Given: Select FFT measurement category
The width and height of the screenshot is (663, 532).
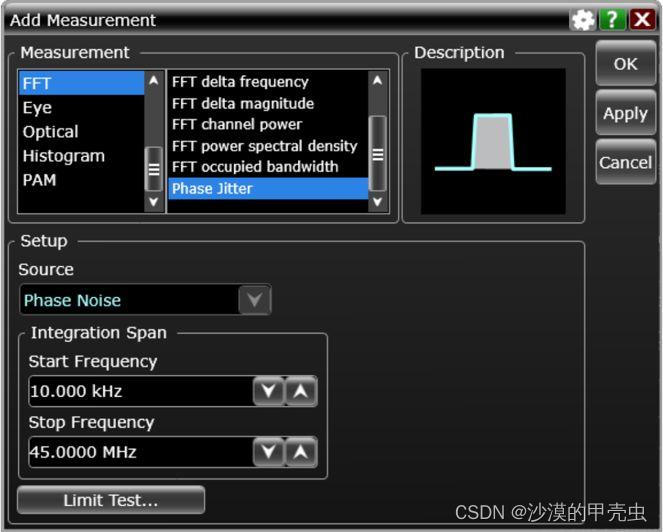Looking at the screenshot, I should click(81, 83).
